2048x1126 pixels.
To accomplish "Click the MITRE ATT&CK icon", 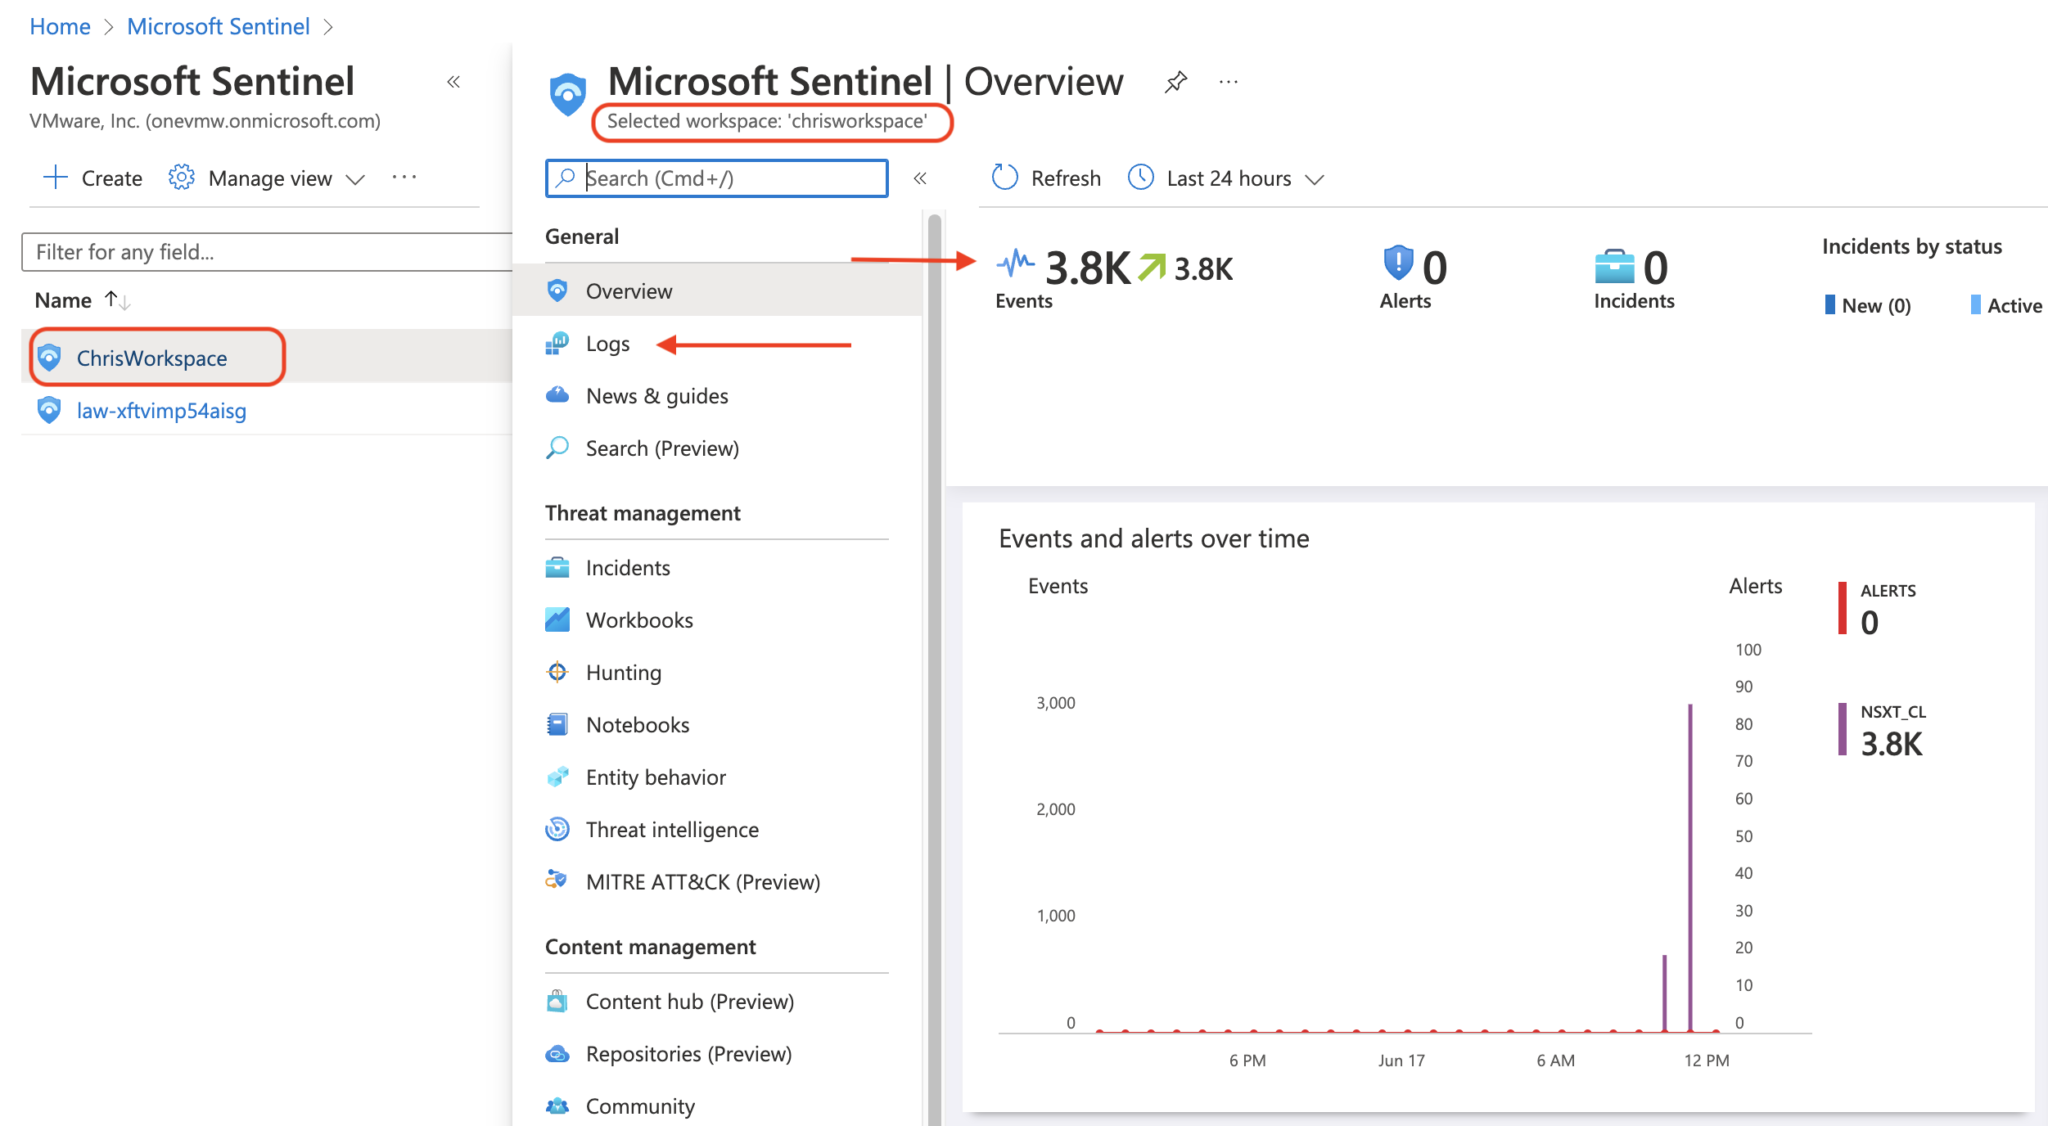I will [557, 881].
